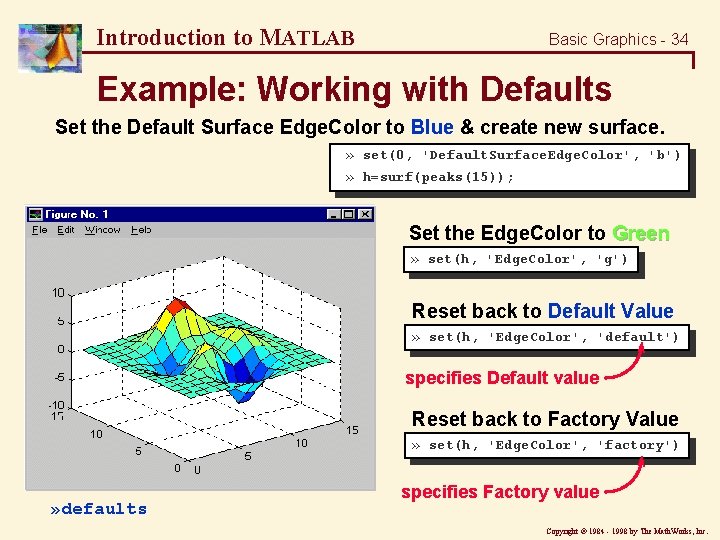
Task: Click the 'Introduction to MATLAB' header
Action: (225, 38)
